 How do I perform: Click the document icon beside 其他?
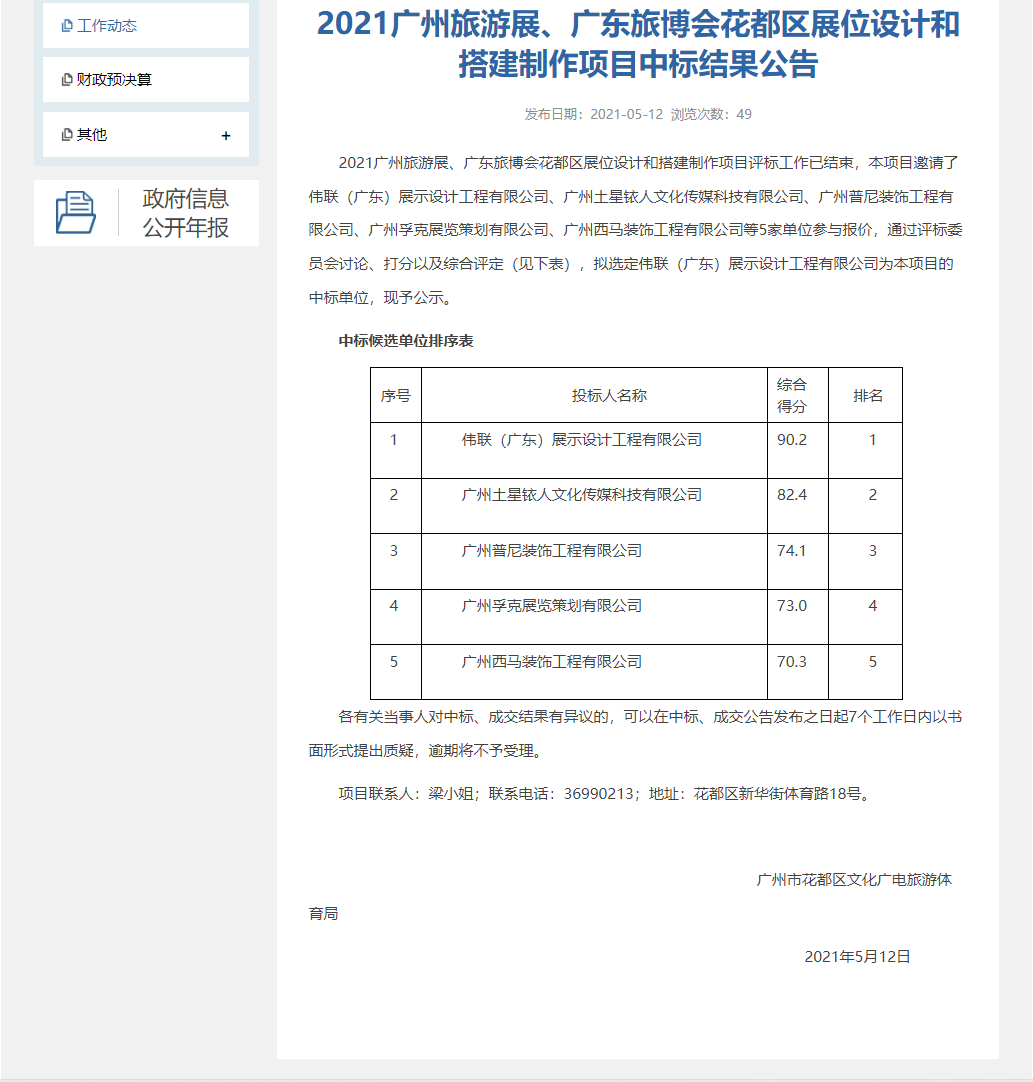[67, 135]
